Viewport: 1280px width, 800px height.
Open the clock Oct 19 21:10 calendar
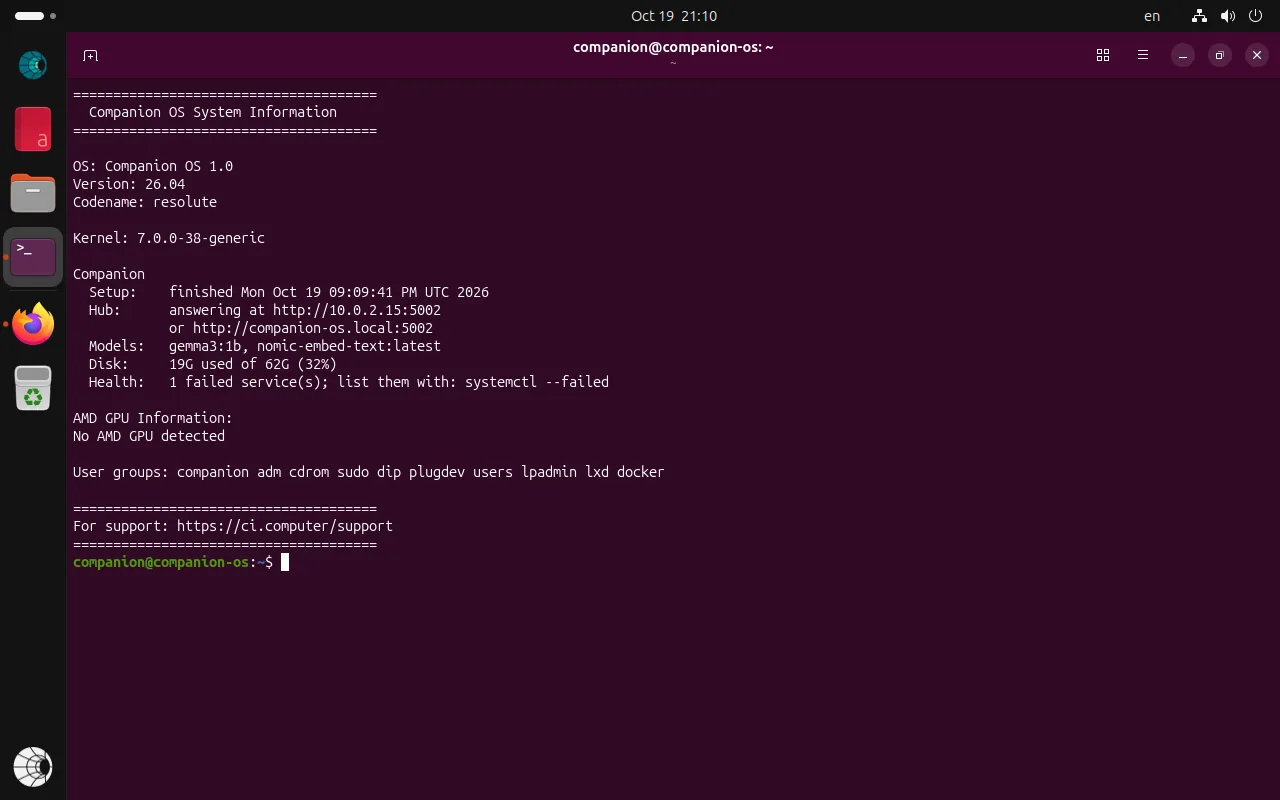tap(674, 16)
